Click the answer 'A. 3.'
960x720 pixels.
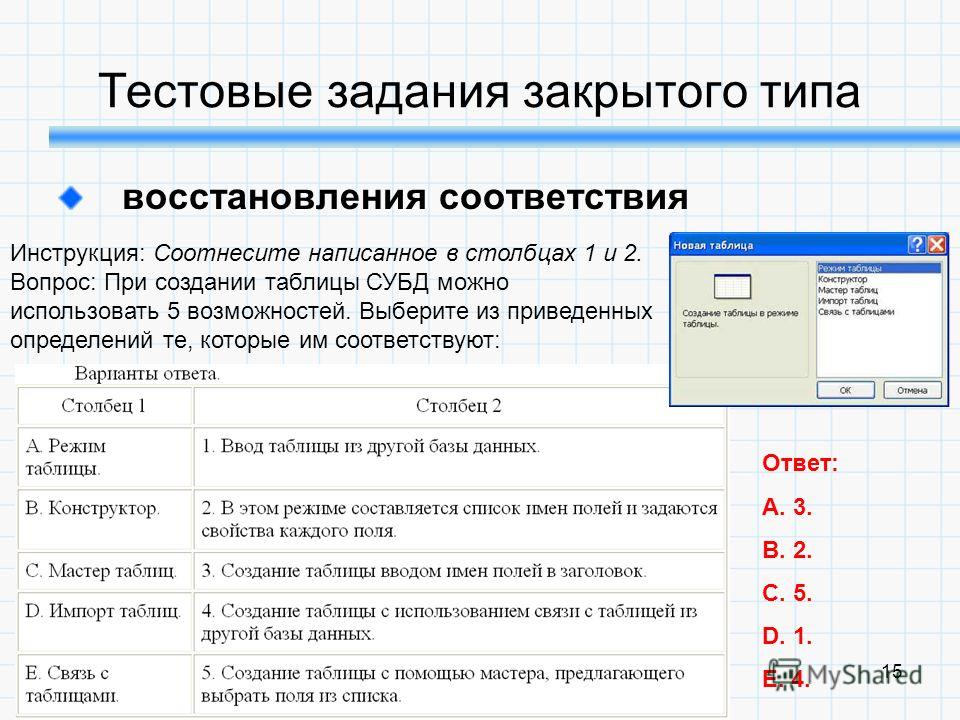[x=787, y=507]
